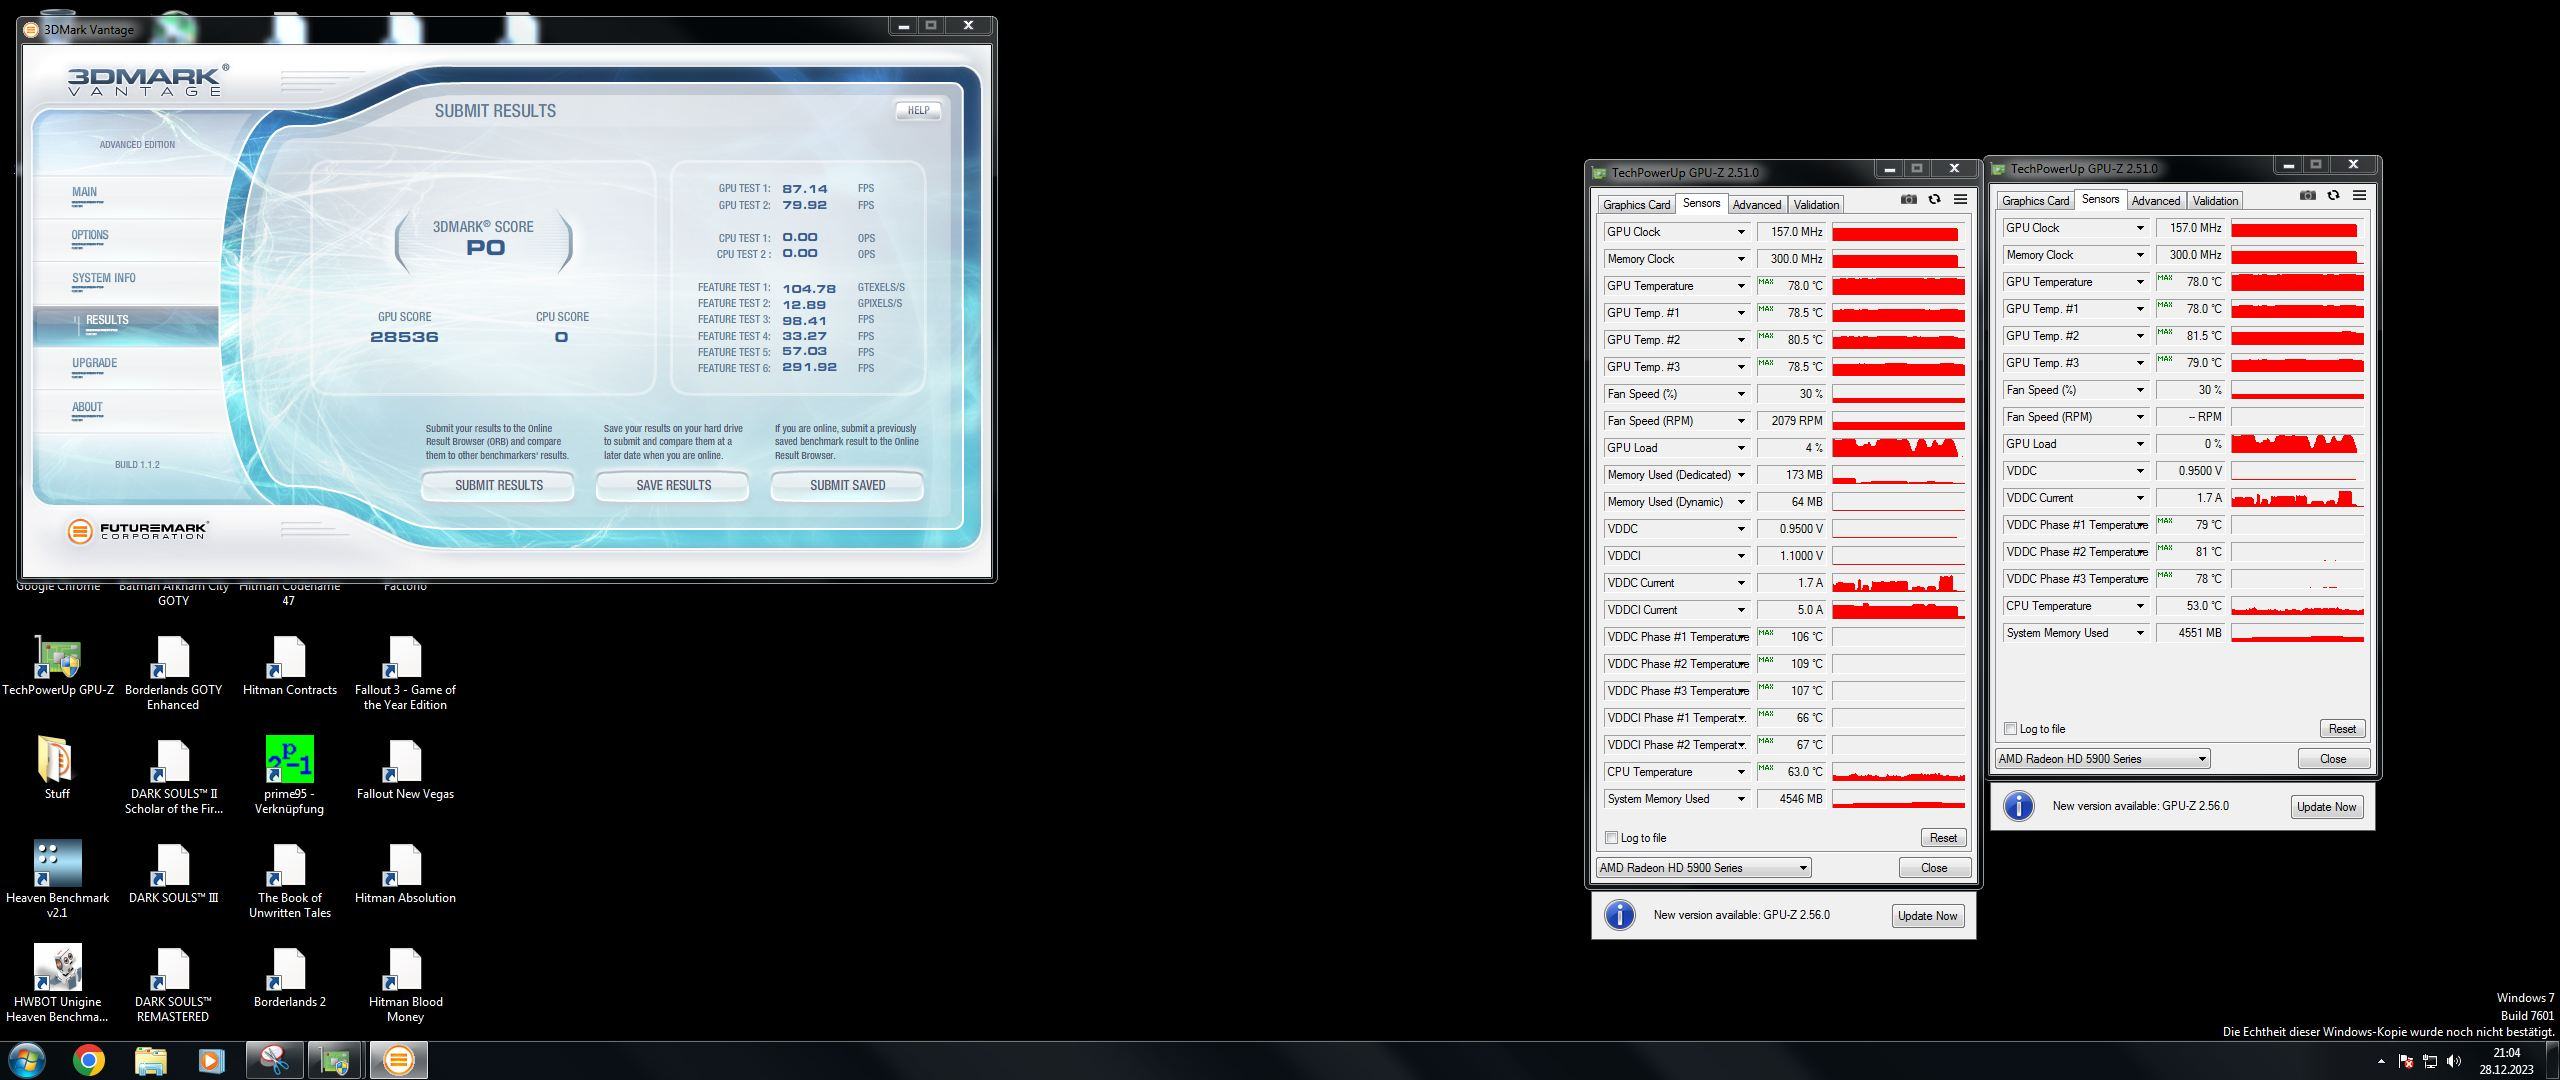
Task: Click GPU Load graph in left GPU-Z
Action: (1898, 448)
